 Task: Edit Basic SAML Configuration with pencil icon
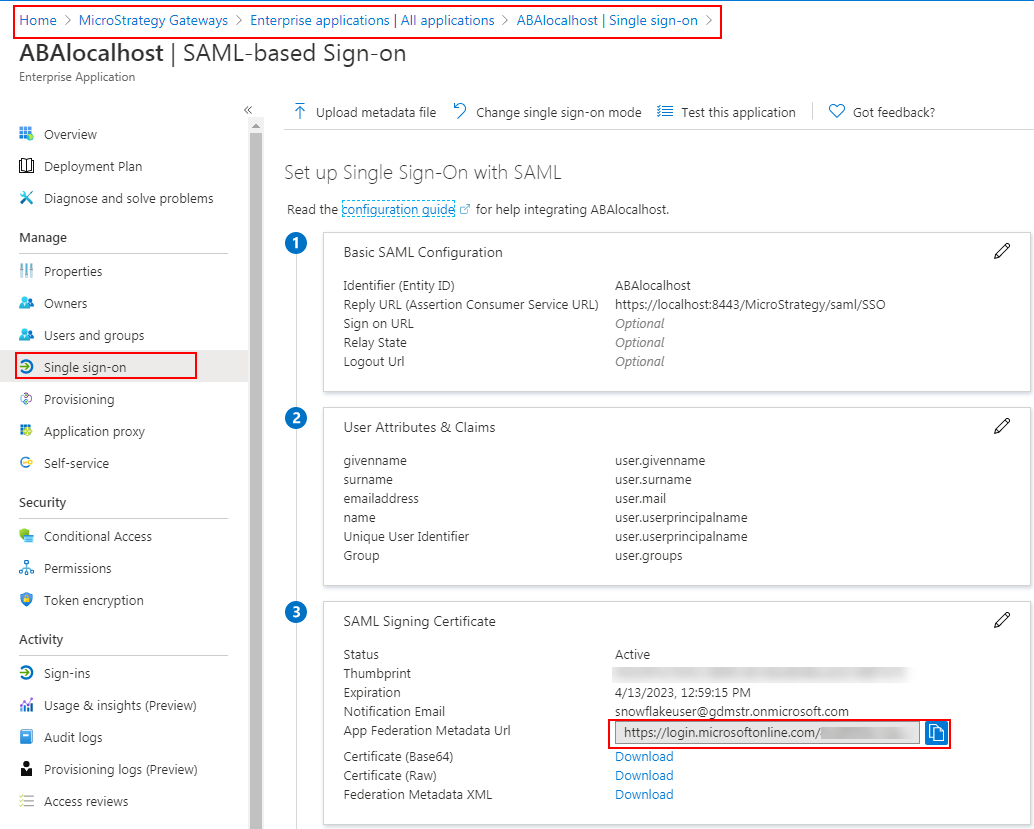1002,251
